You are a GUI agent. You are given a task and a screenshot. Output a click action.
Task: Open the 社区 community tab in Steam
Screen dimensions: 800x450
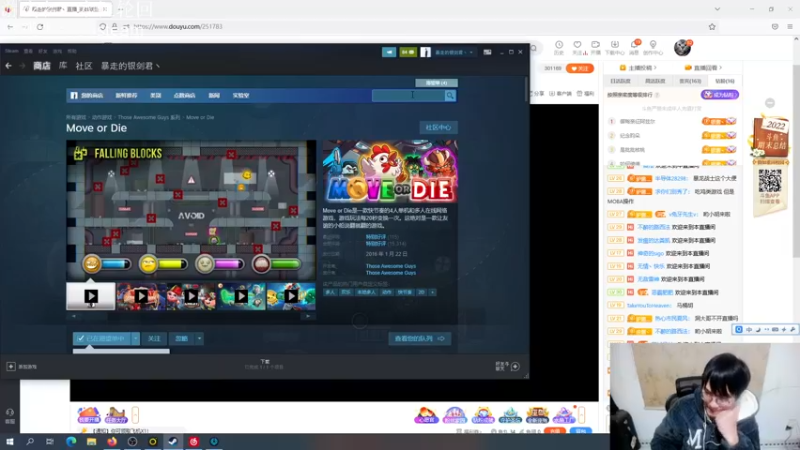pyautogui.click(x=84, y=66)
